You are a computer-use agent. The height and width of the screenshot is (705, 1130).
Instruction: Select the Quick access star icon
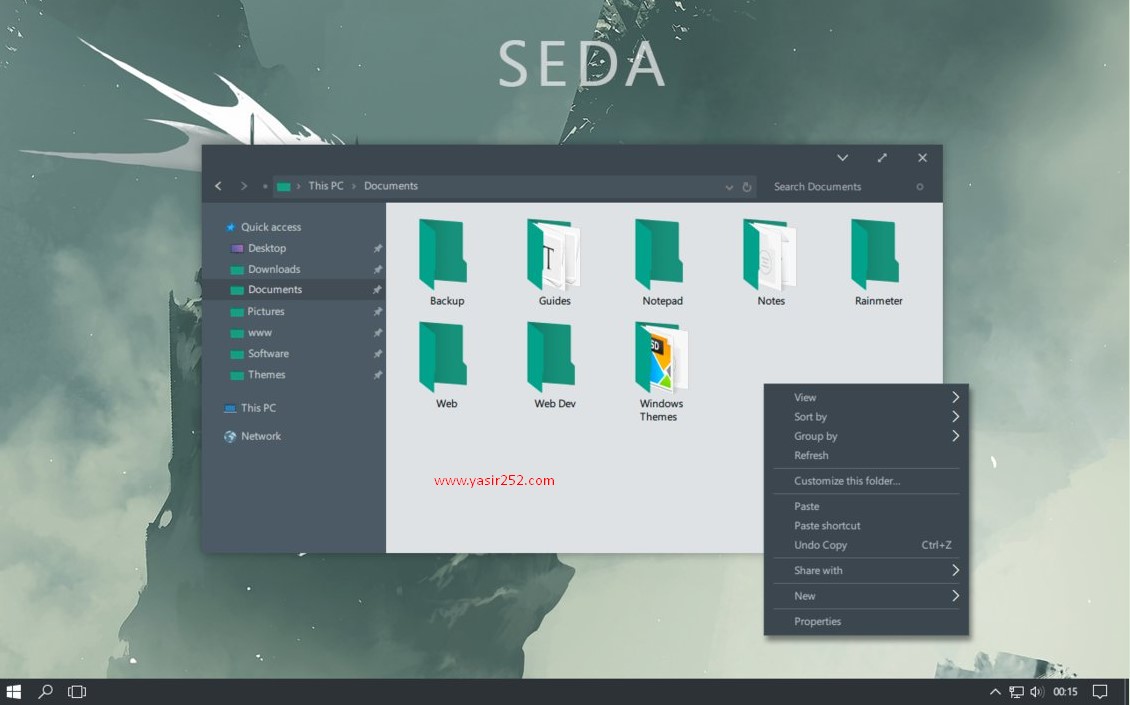[231, 226]
